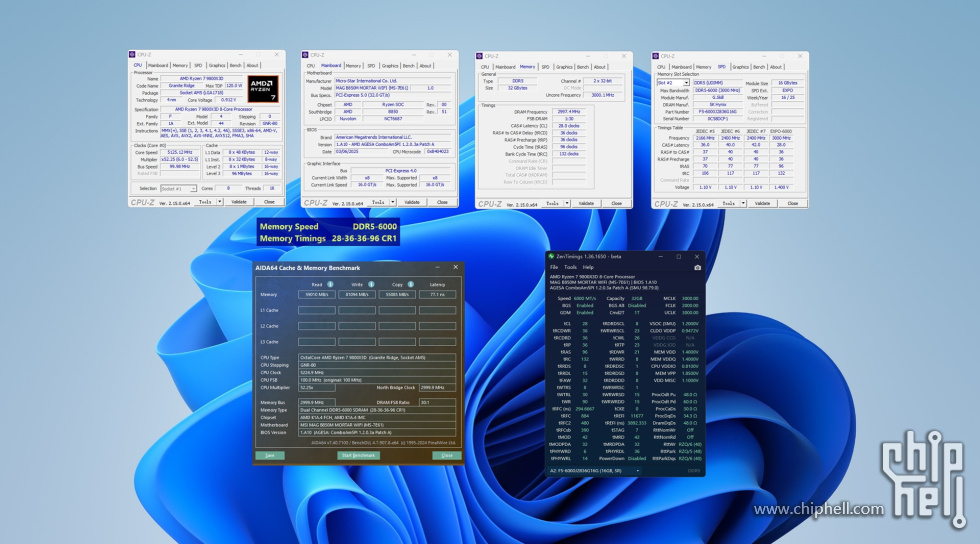
Task: Open Bench tab in the CPU-Z SPD window
Action: pyautogui.click(x=759, y=67)
